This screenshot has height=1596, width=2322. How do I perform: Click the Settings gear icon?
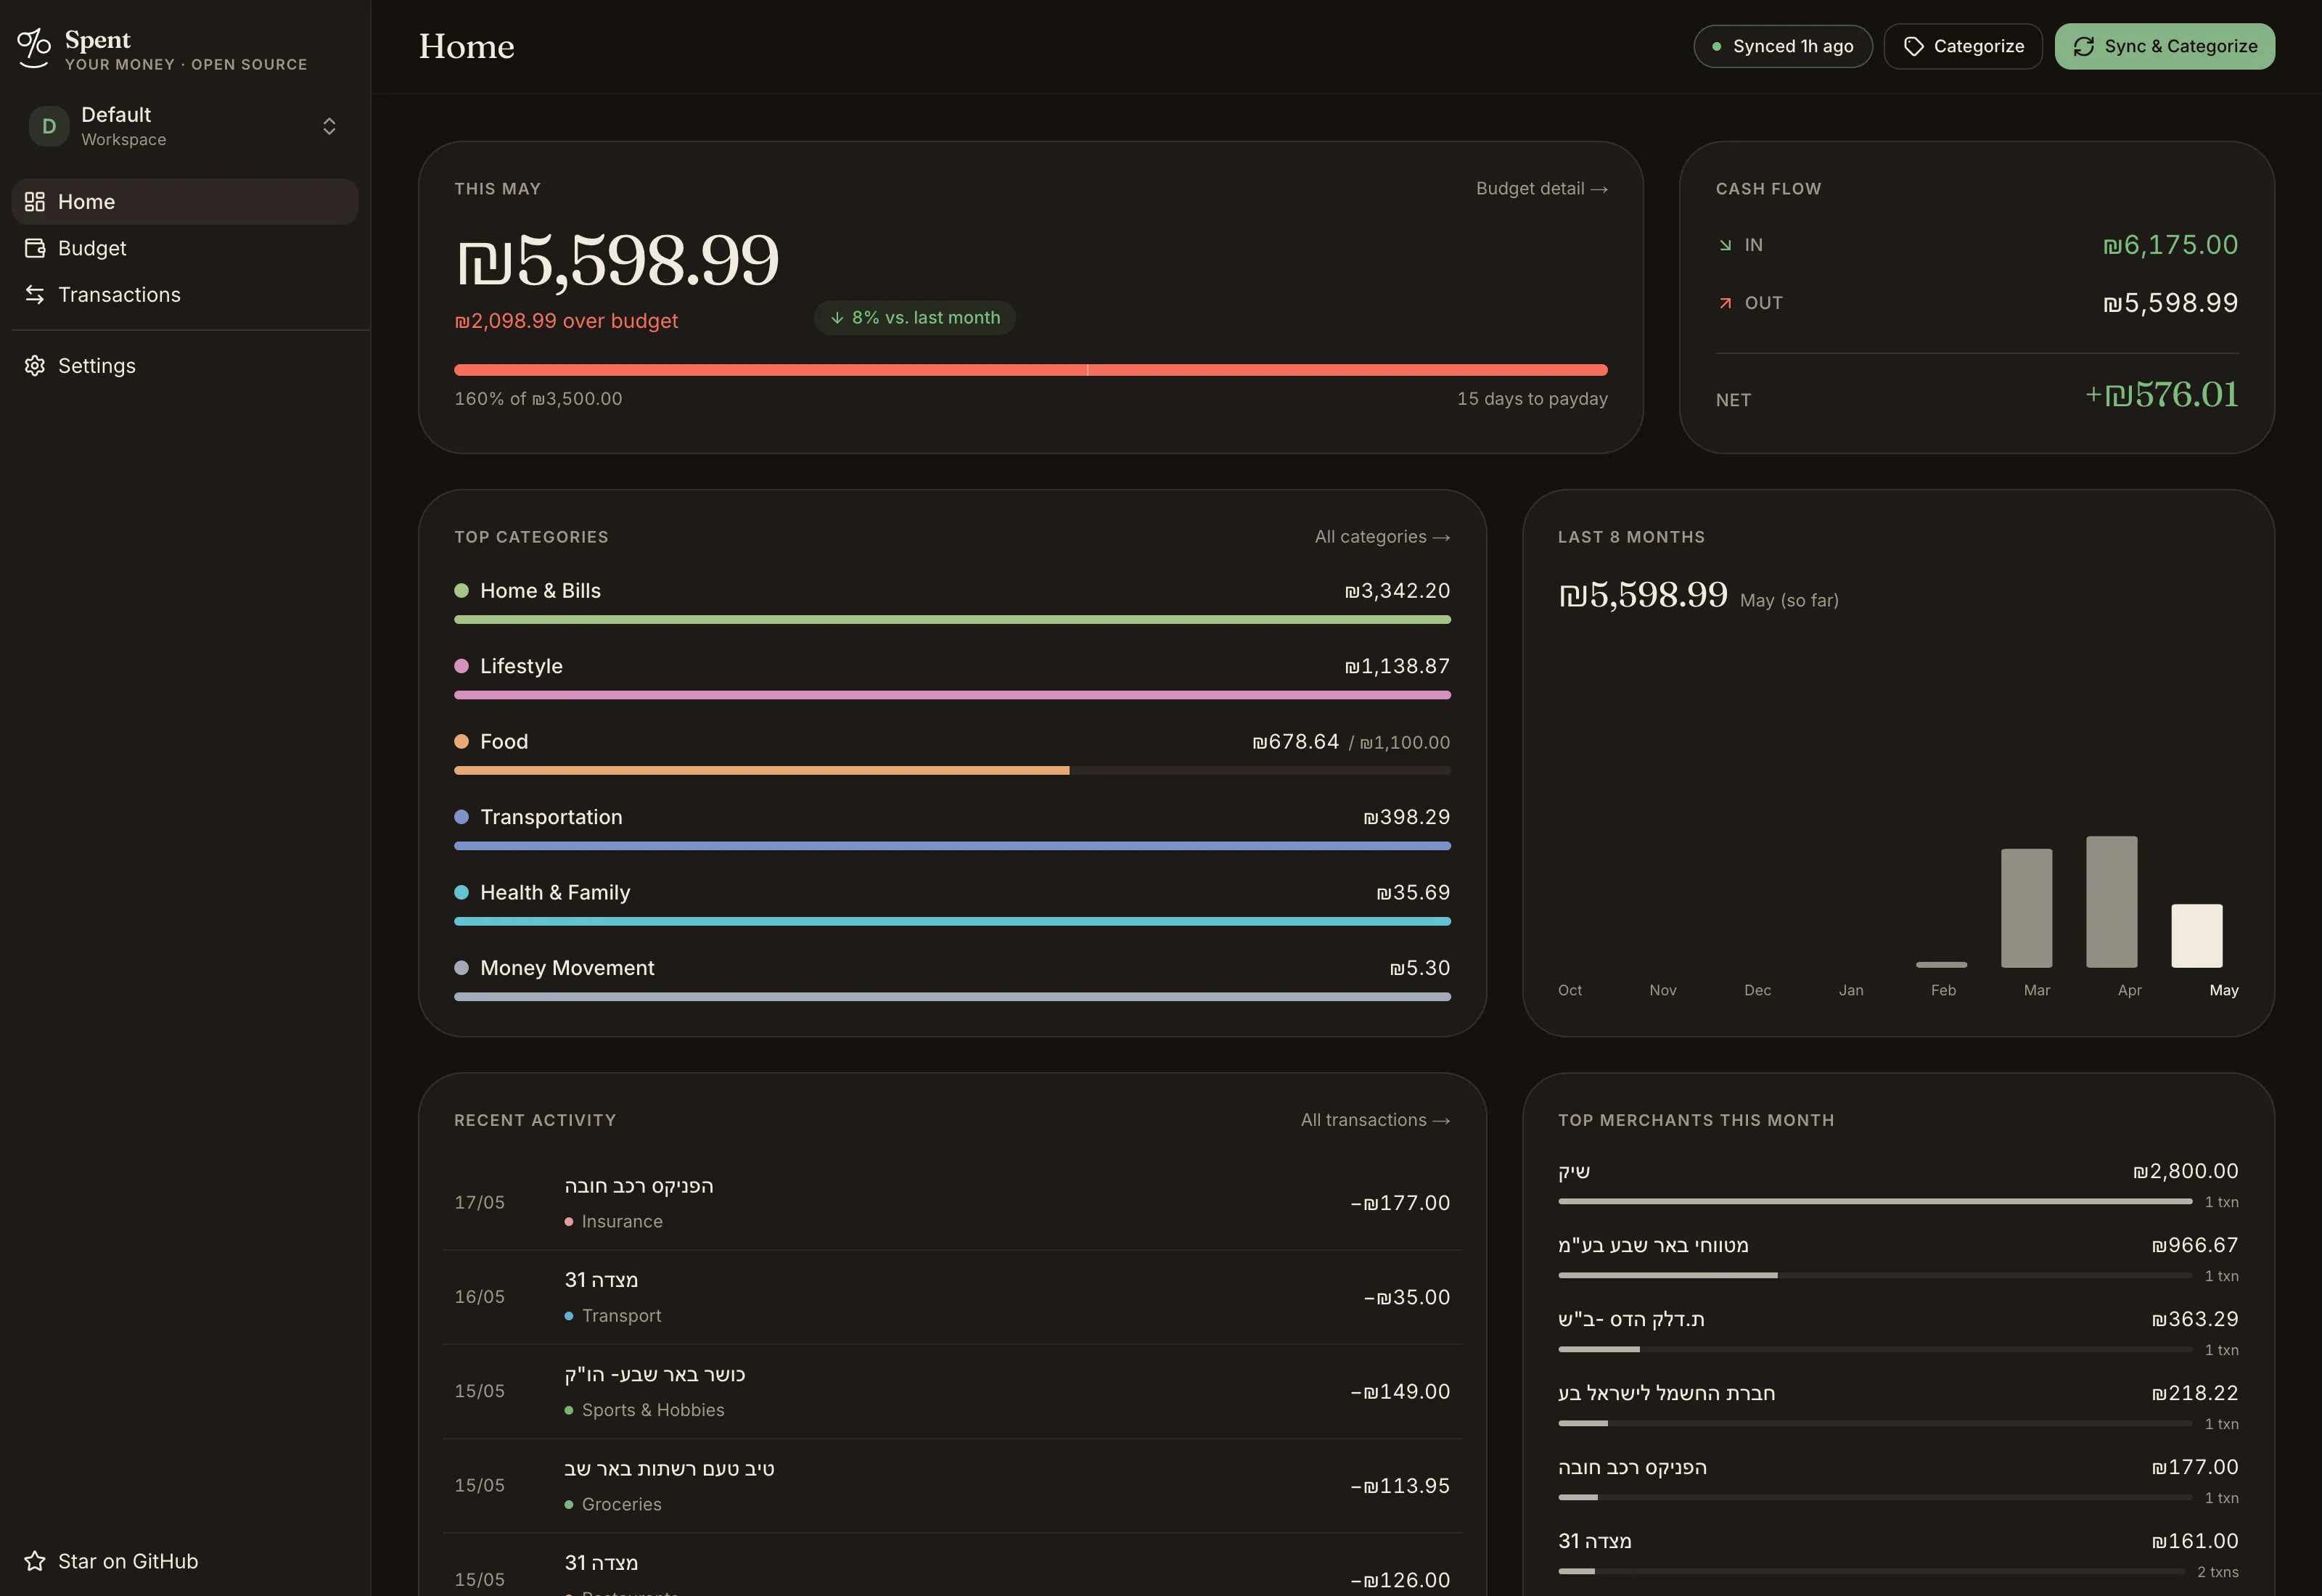point(35,366)
